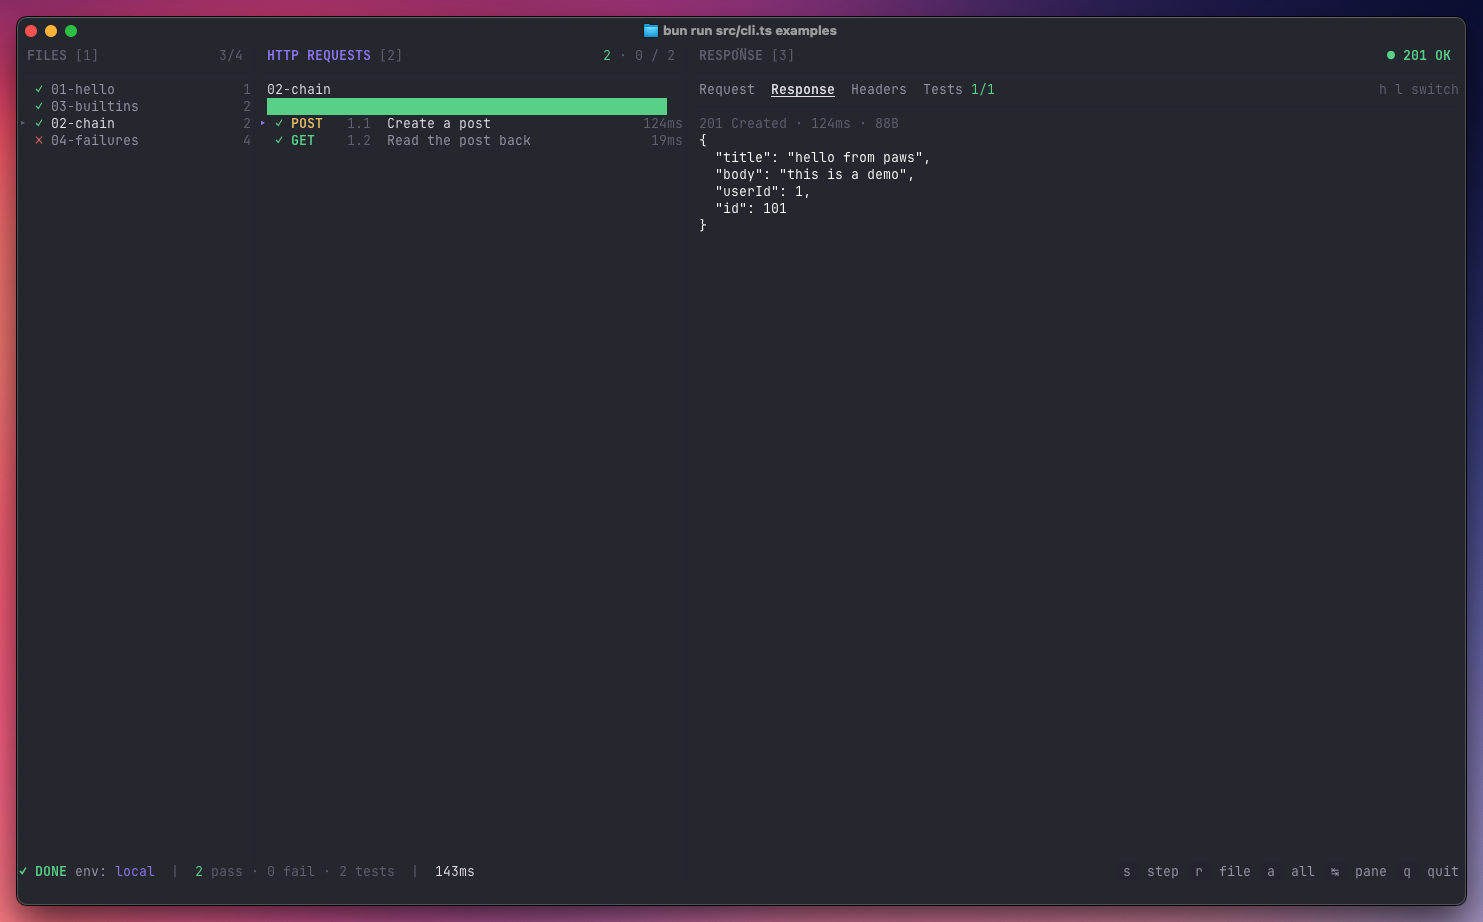Click the '2 pass' count in status bar
The height and width of the screenshot is (922, 1483).
tap(219, 872)
